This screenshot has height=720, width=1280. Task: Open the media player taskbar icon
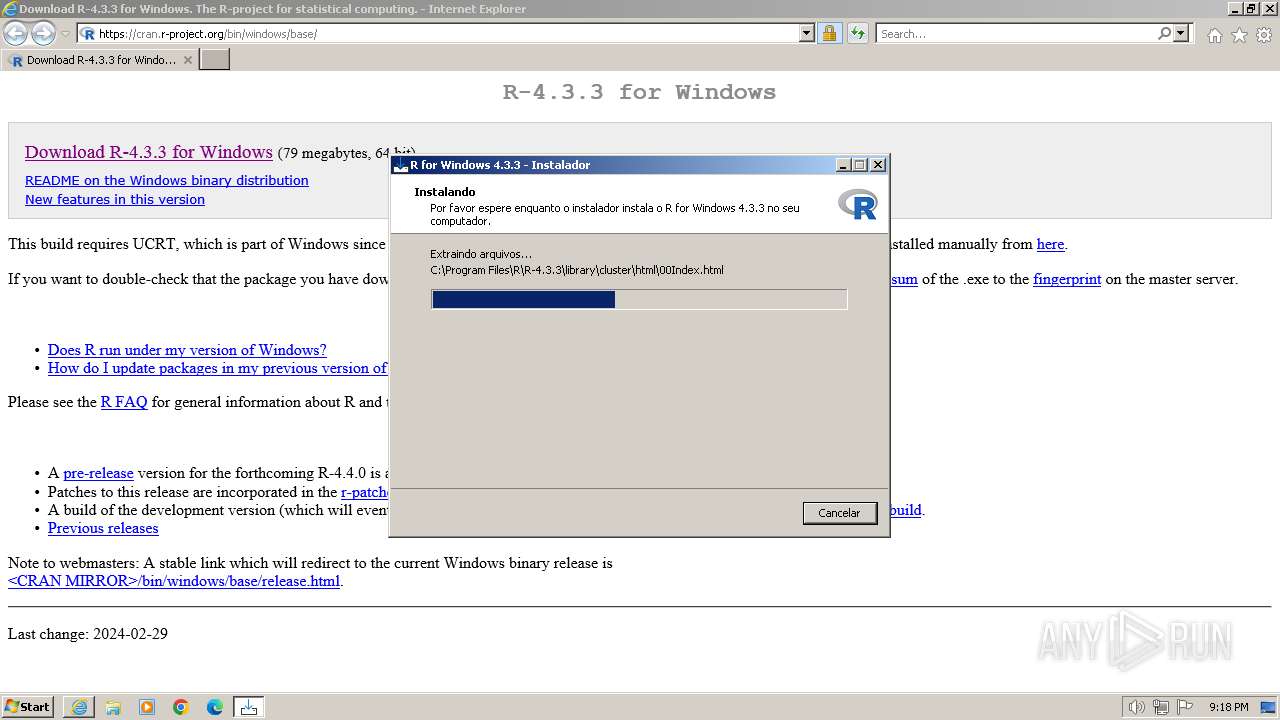[x=147, y=707]
